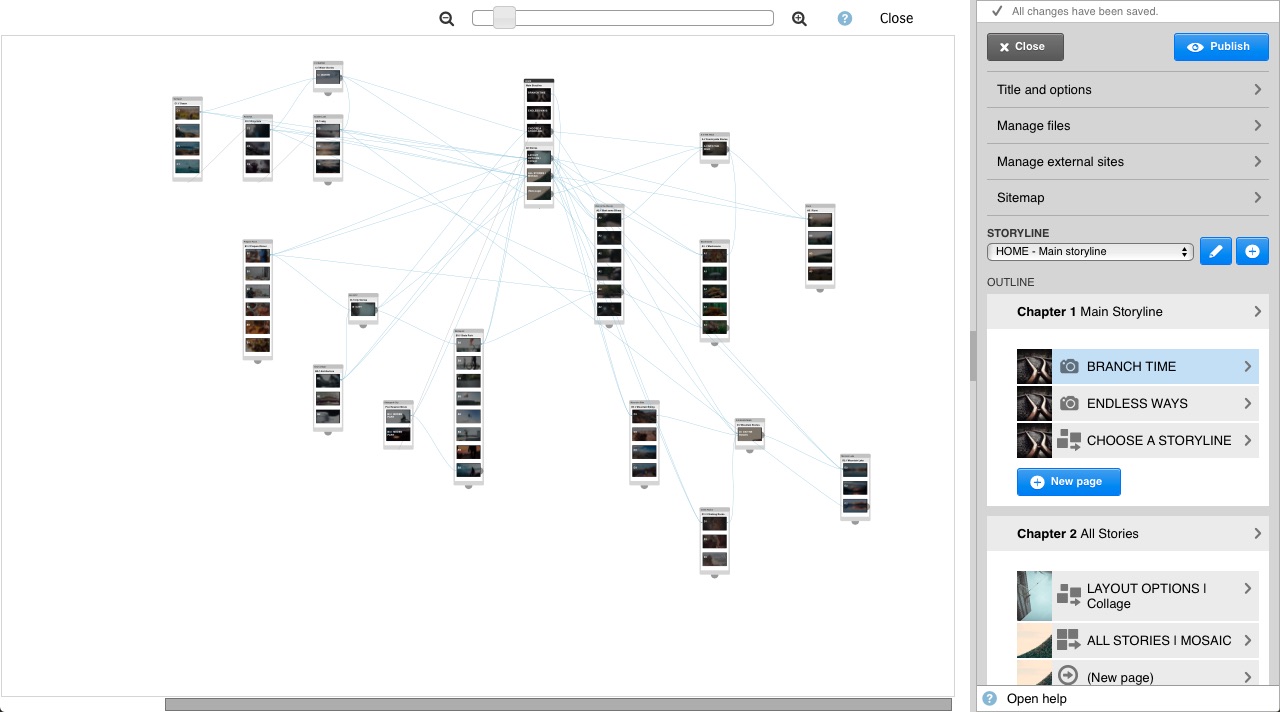The width and height of the screenshot is (1280, 712).
Task: Click the plus add storyline icon
Action: (x=1252, y=251)
